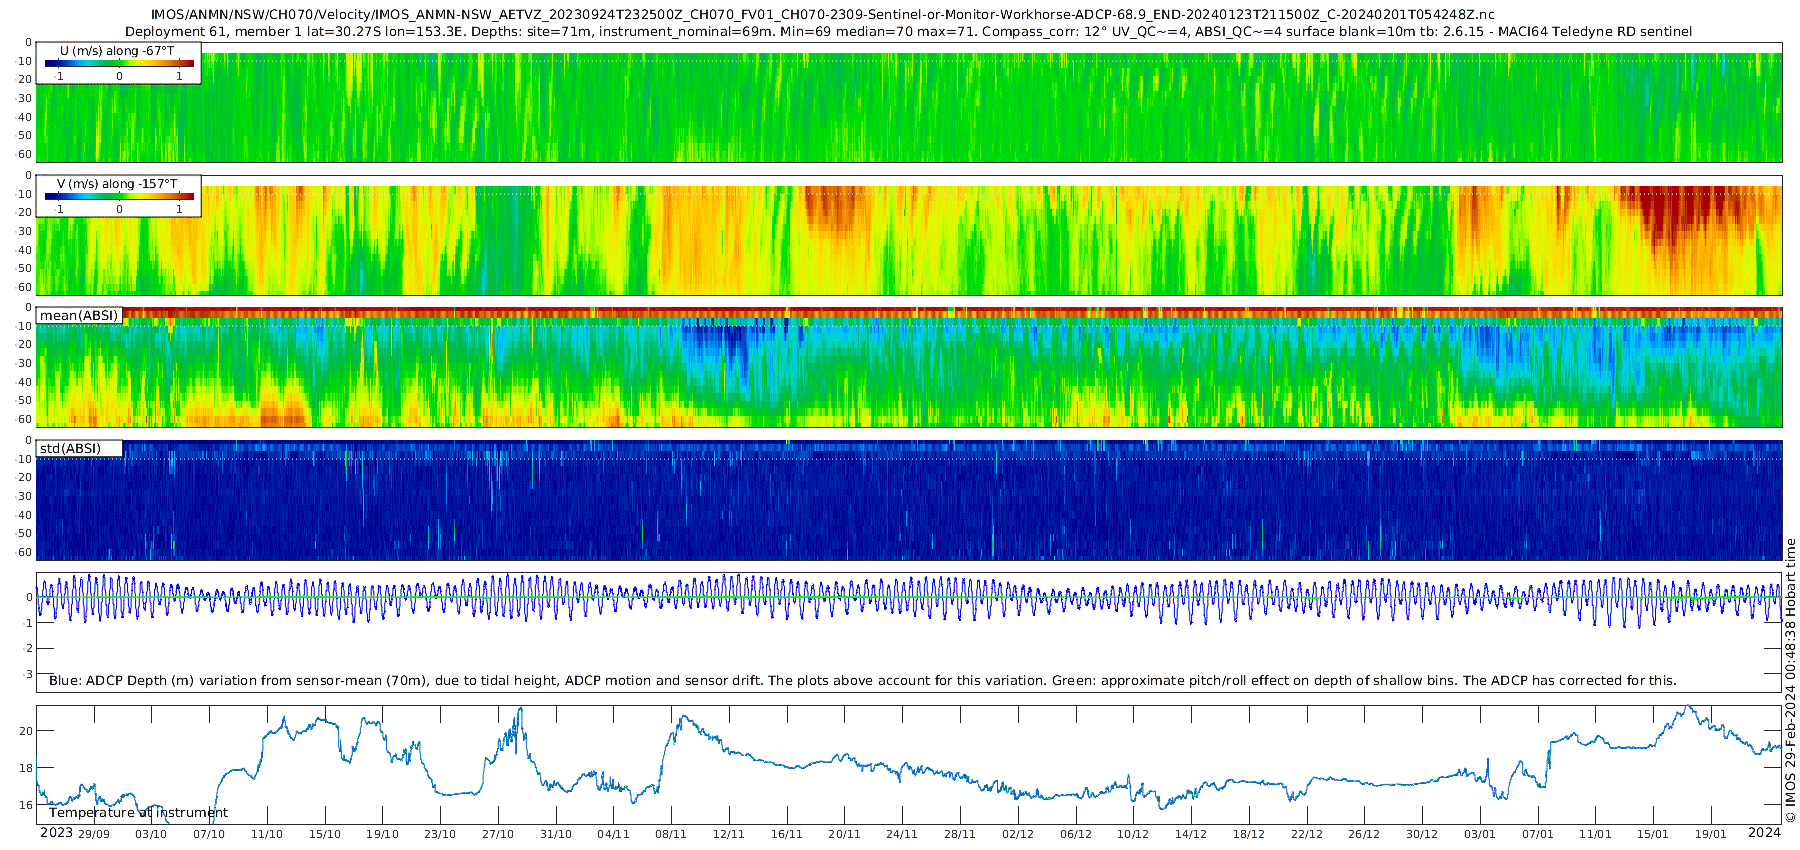
Task: Select the mean(ABSI) panel label
Action: [x=79, y=315]
